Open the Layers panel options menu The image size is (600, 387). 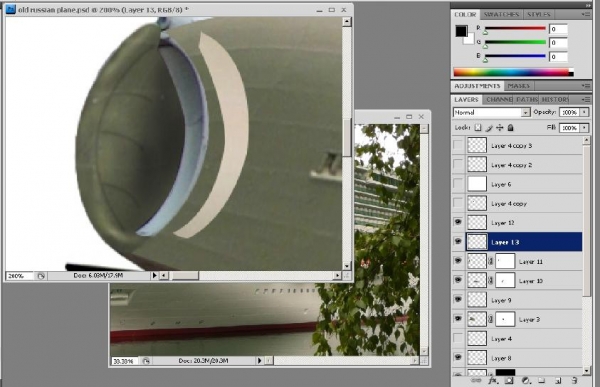[x=586, y=100]
